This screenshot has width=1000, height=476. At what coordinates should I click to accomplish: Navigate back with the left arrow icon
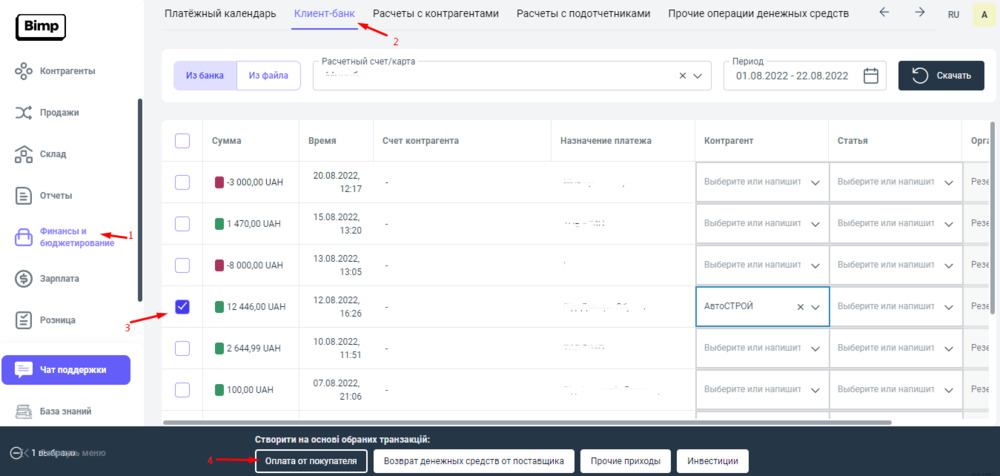coord(883,13)
